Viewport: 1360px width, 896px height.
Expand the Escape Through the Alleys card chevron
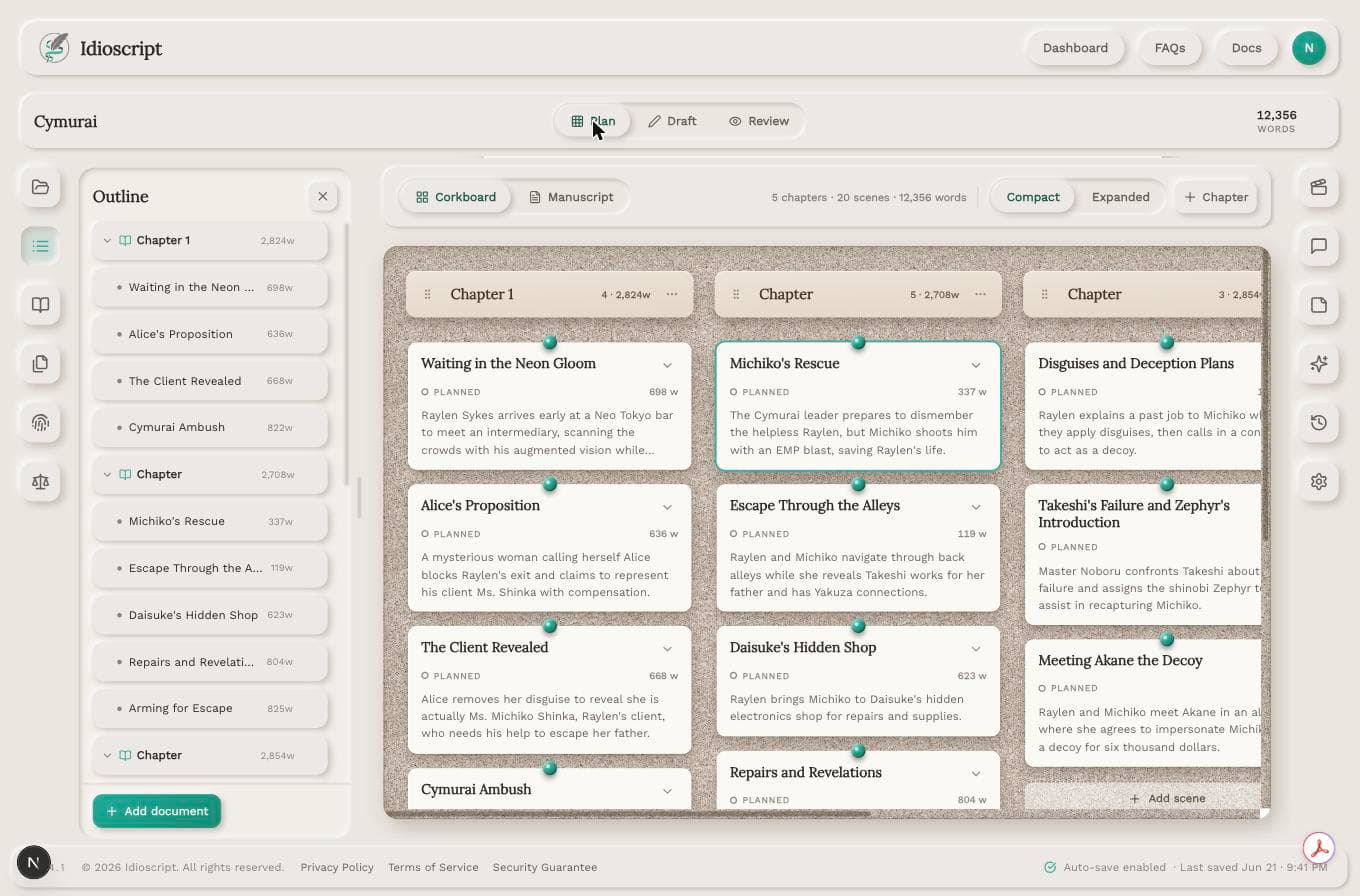click(x=976, y=507)
